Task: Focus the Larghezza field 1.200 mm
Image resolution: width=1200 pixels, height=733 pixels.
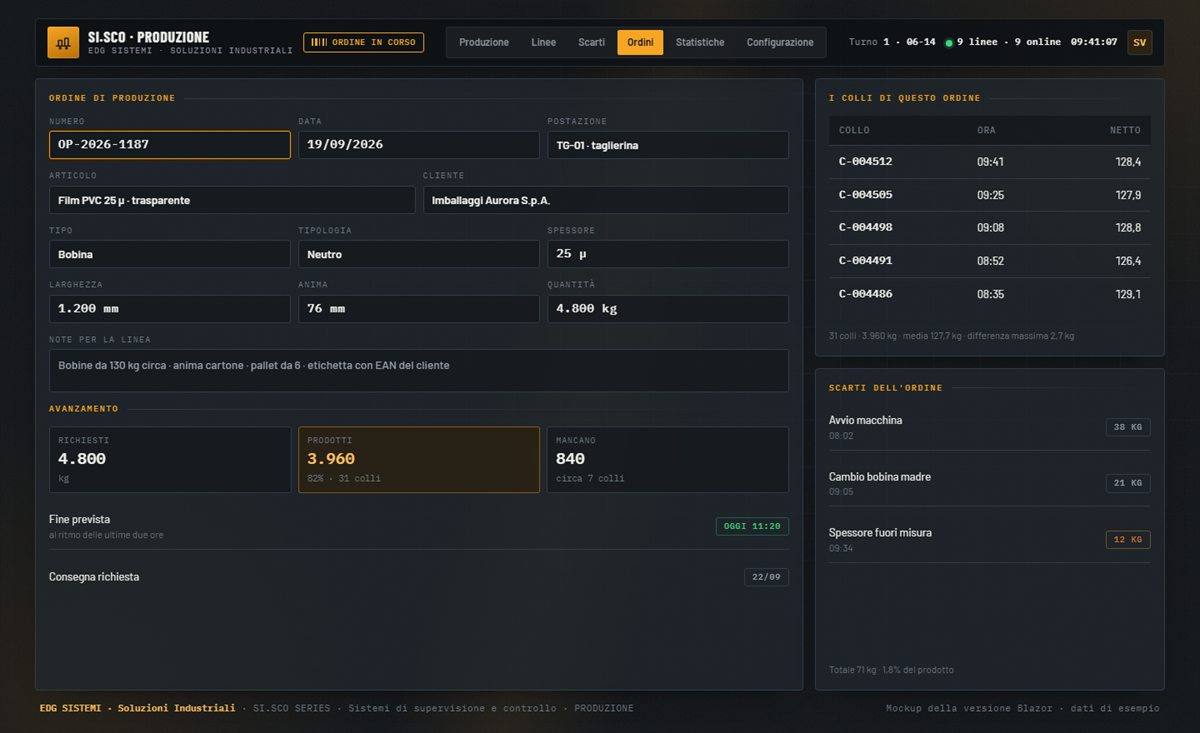Action: (170, 309)
